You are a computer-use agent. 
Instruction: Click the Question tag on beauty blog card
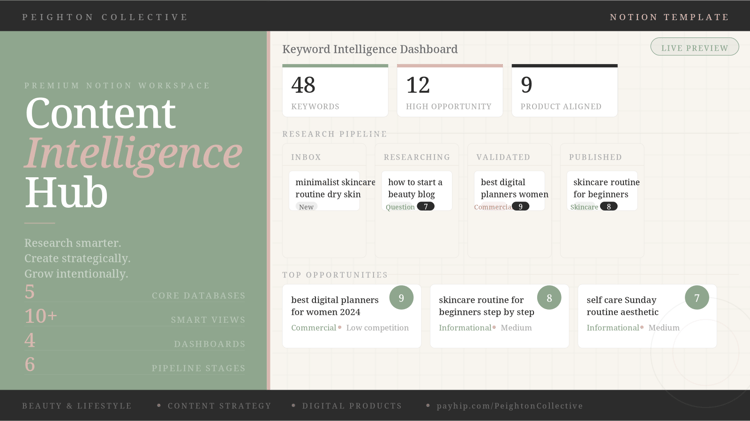point(400,207)
